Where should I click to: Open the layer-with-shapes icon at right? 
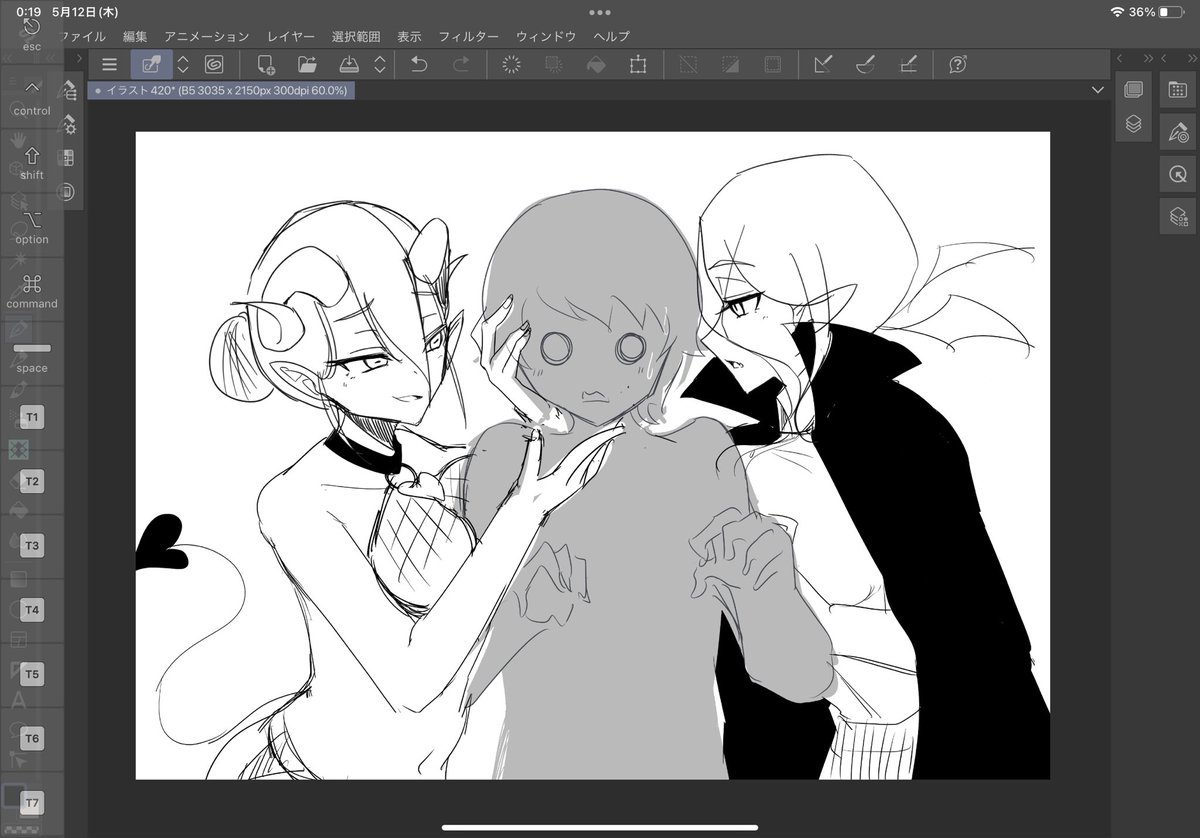pyautogui.click(x=1177, y=215)
